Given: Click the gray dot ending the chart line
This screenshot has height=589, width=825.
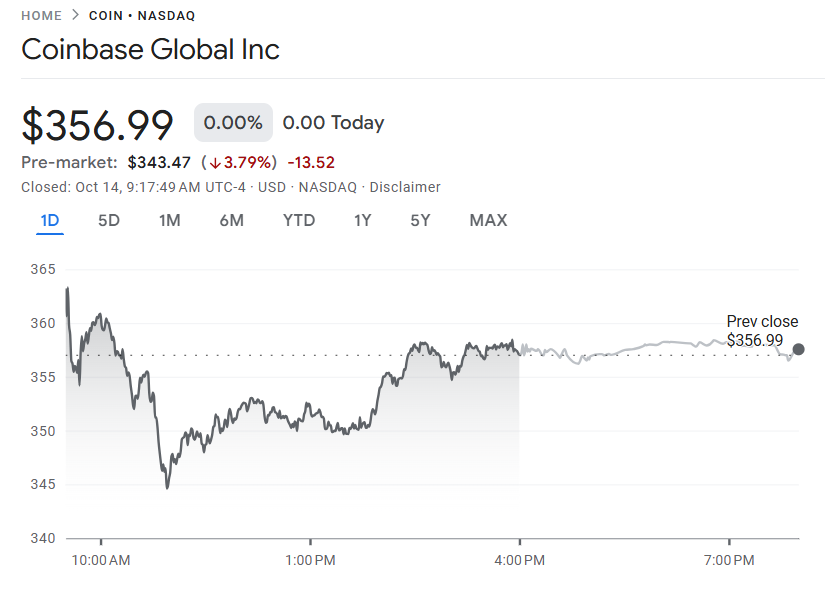Looking at the screenshot, I should [x=798, y=349].
